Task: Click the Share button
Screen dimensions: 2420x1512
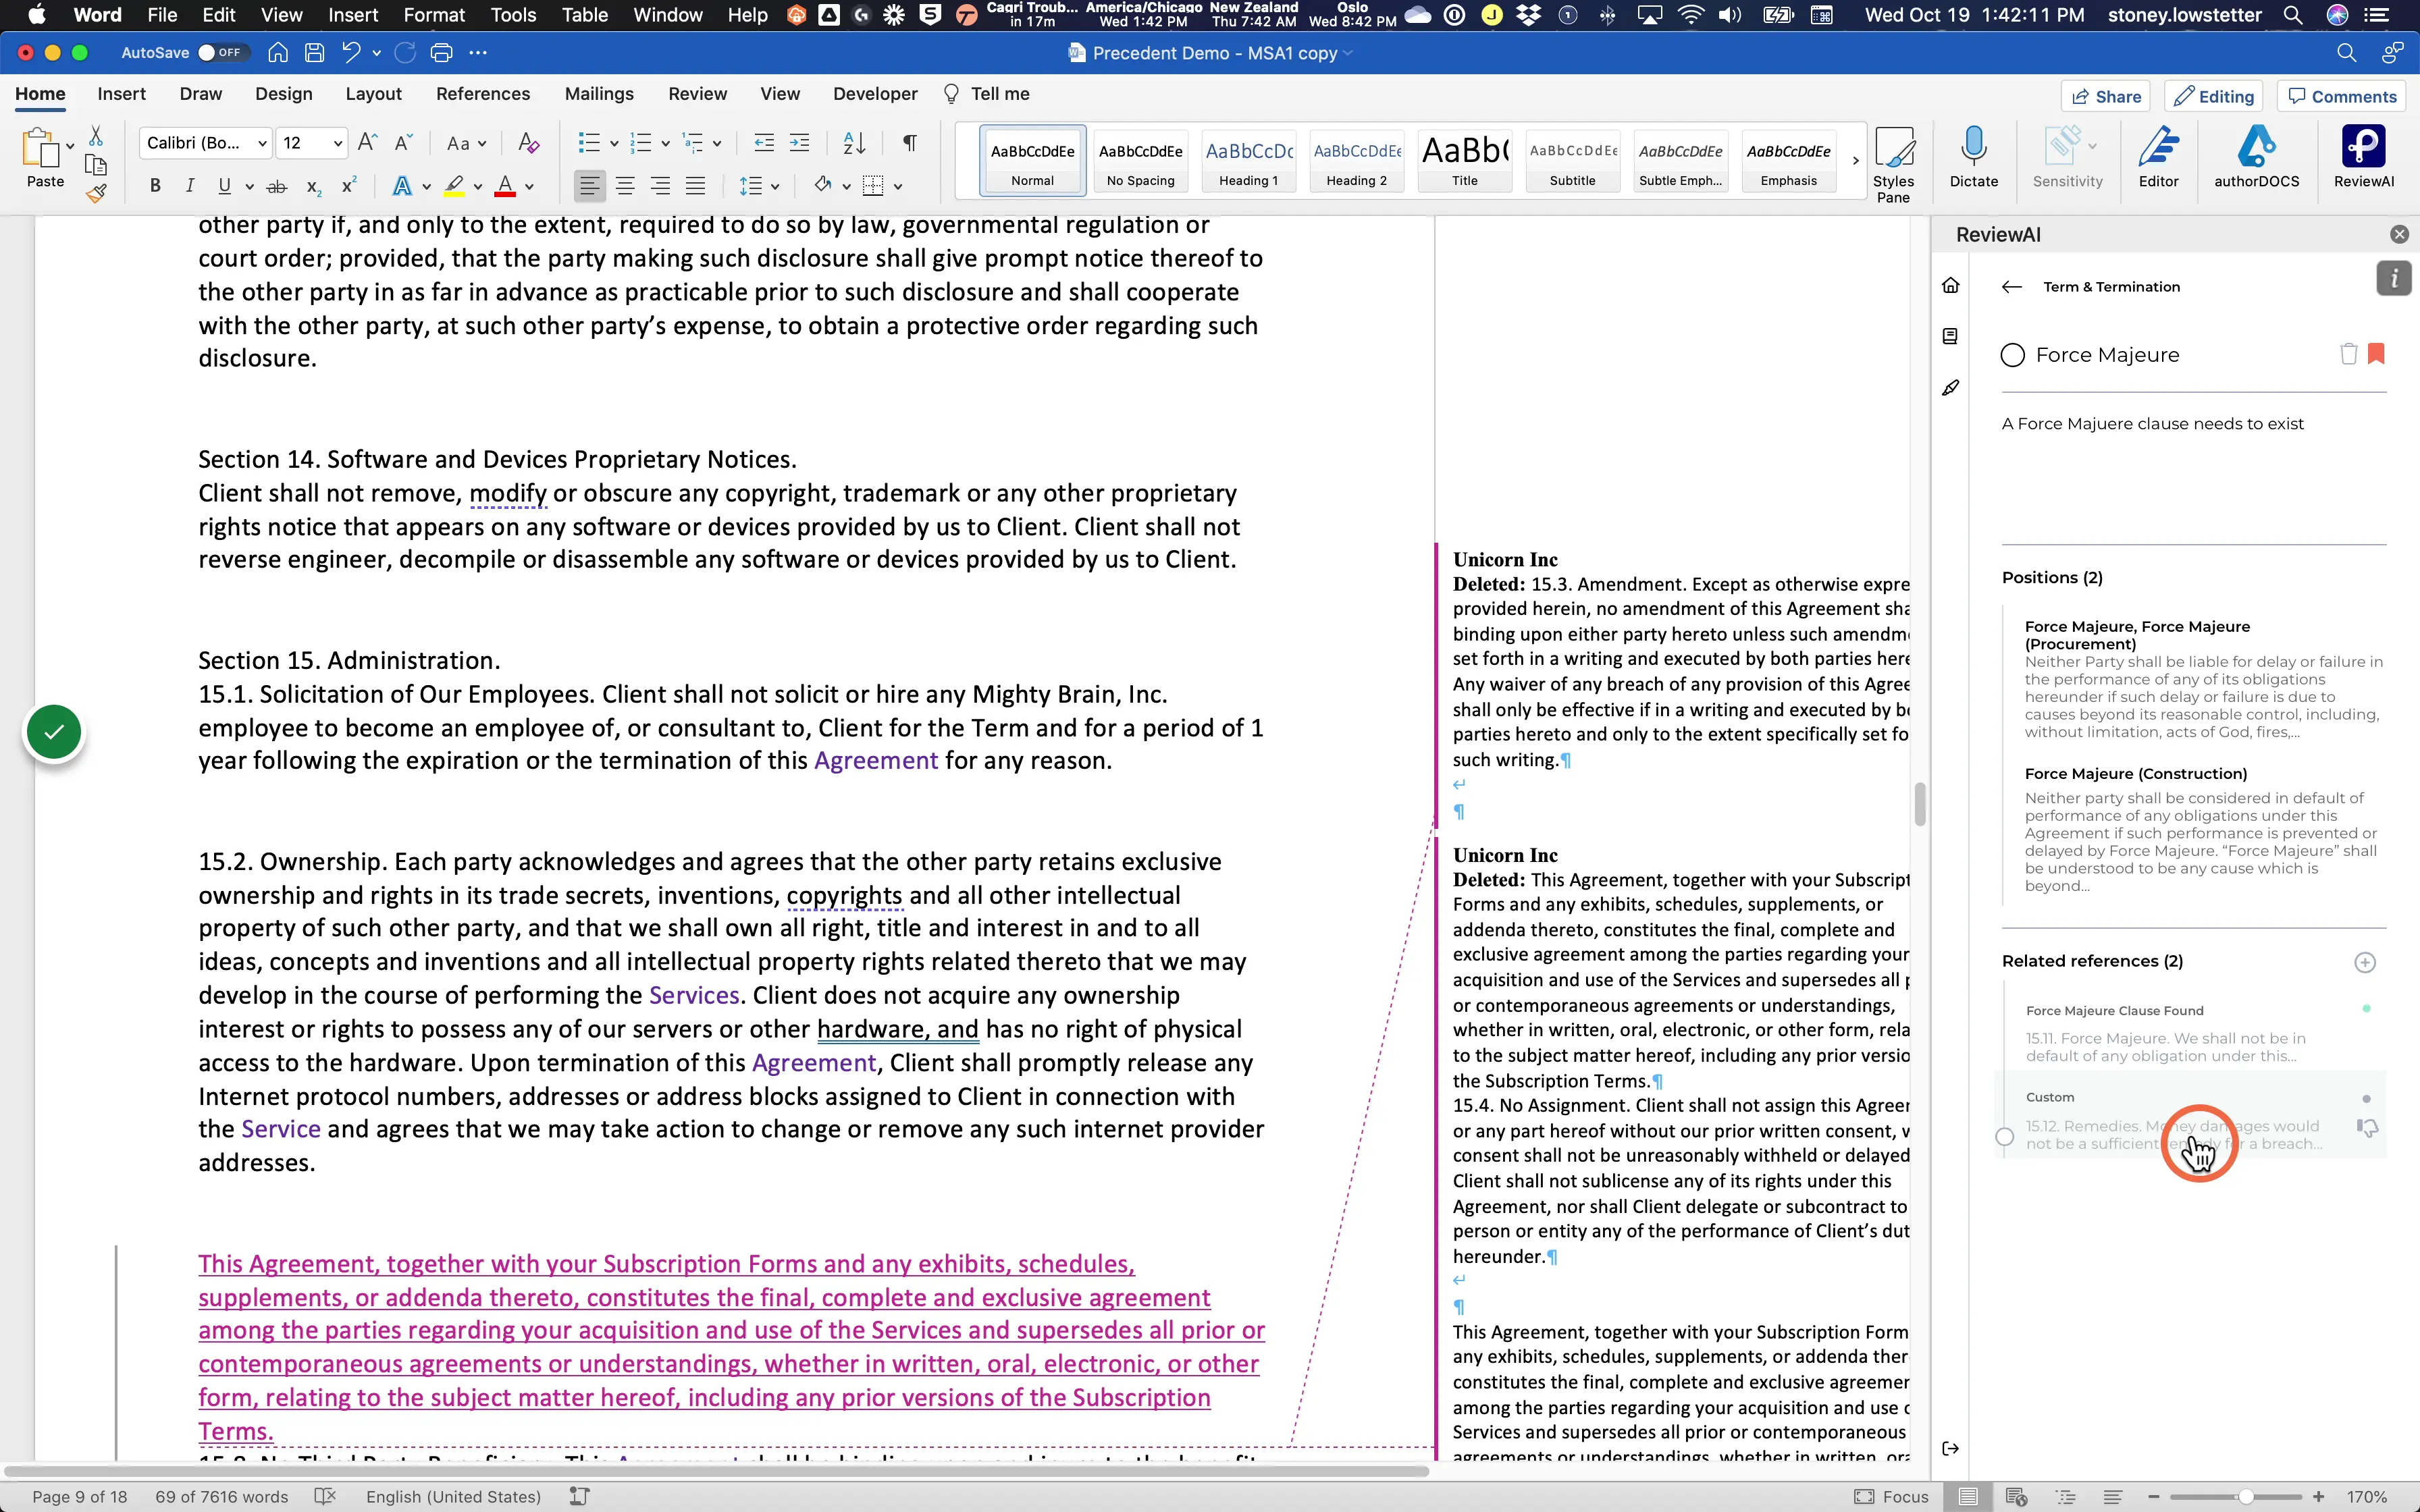Action: (x=2105, y=96)
